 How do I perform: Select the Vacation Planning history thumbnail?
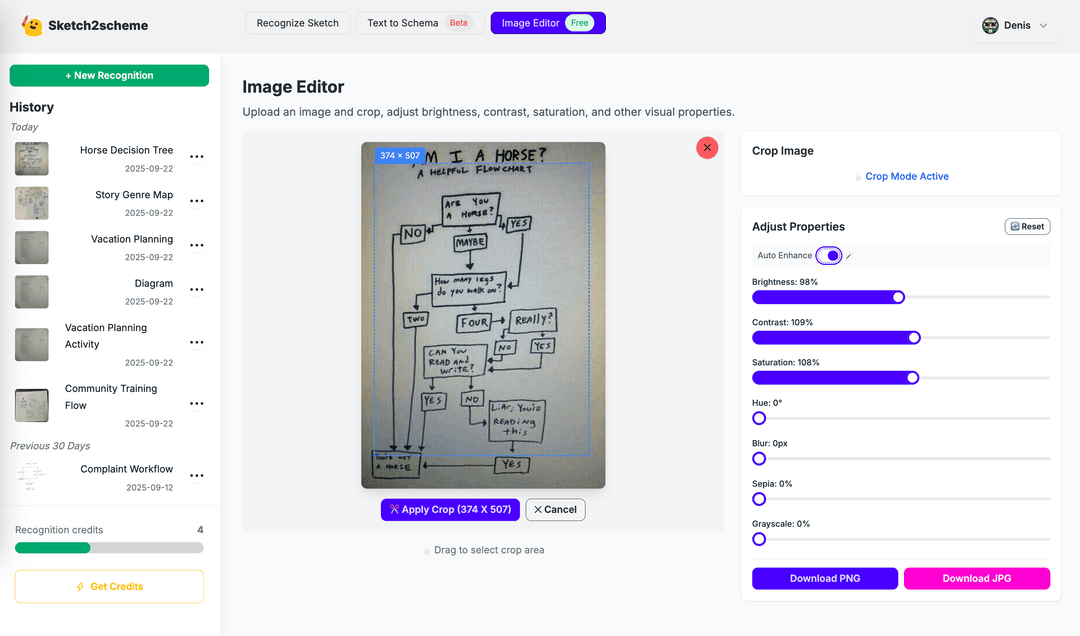31,246
